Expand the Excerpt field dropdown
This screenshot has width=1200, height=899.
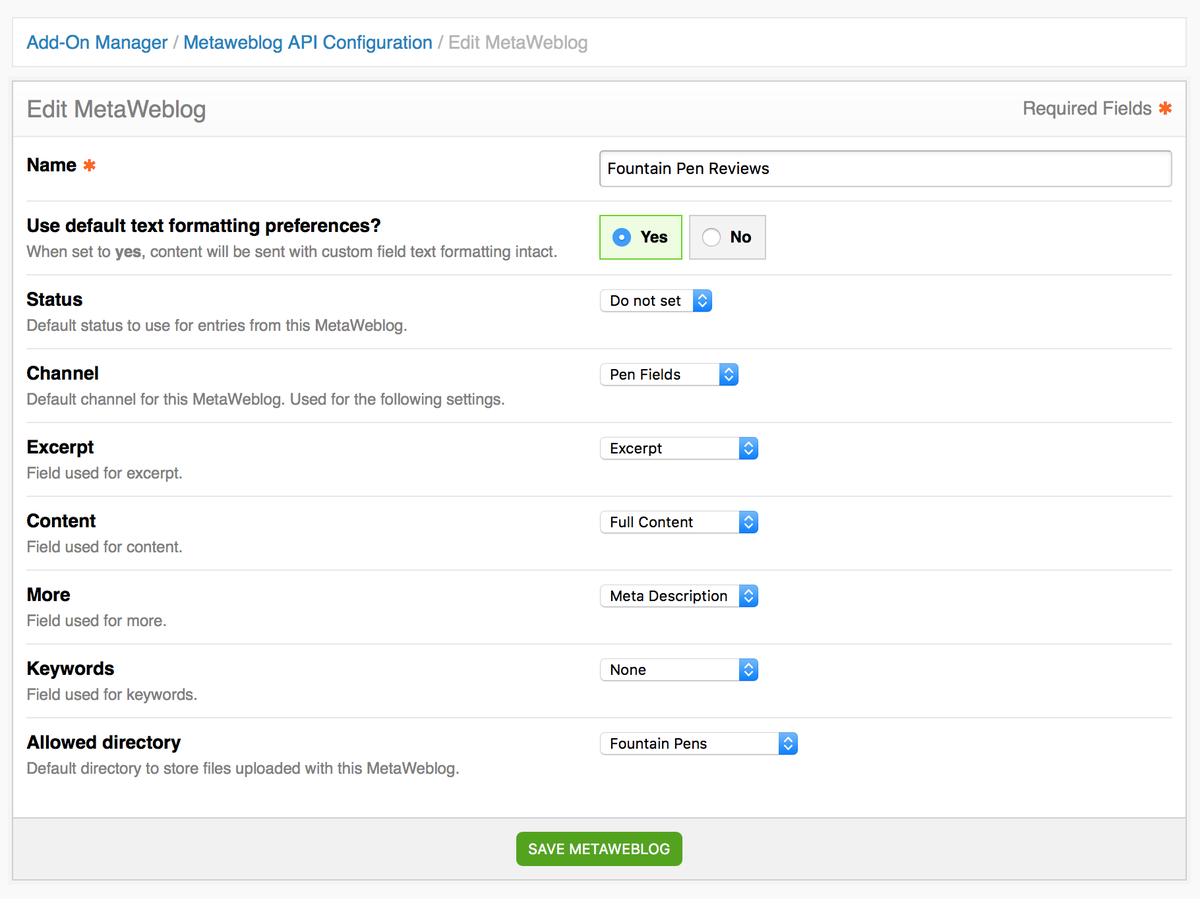[x=678, y=449]
